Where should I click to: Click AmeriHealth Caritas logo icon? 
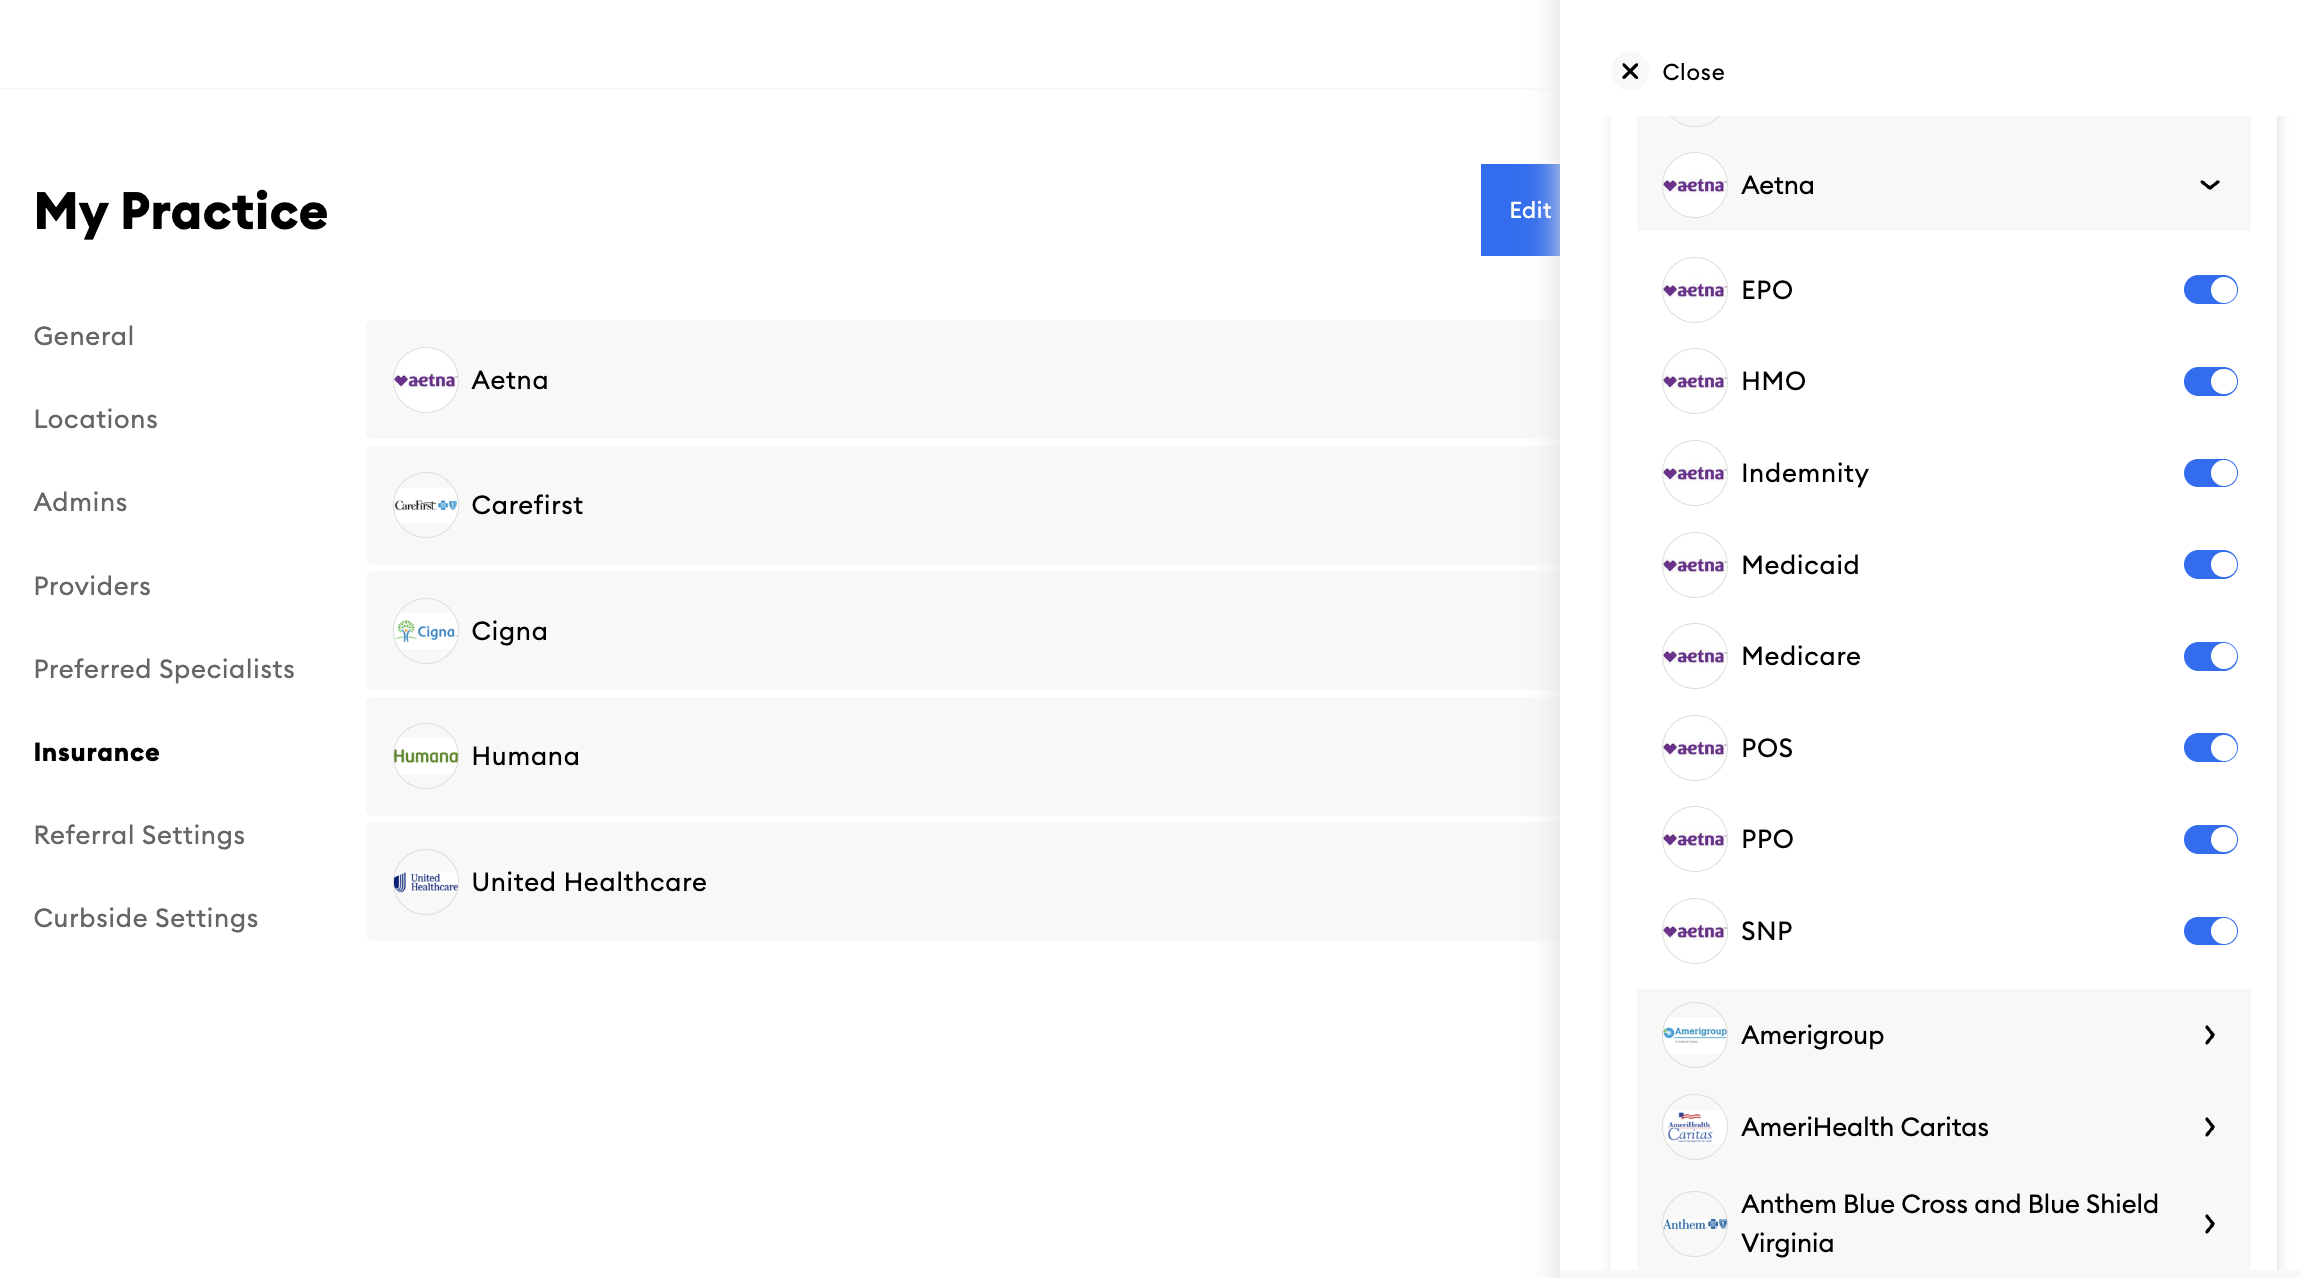(x=1694, y=1127)
